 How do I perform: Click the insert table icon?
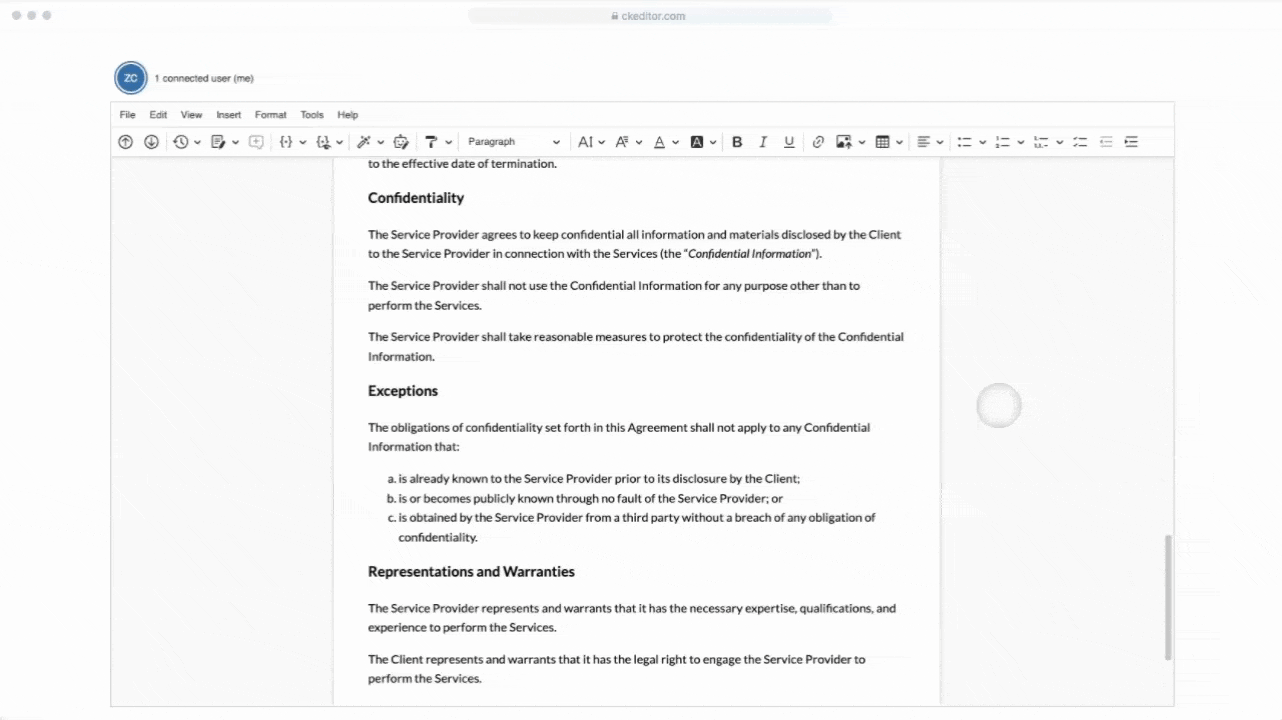click(882, 142)
